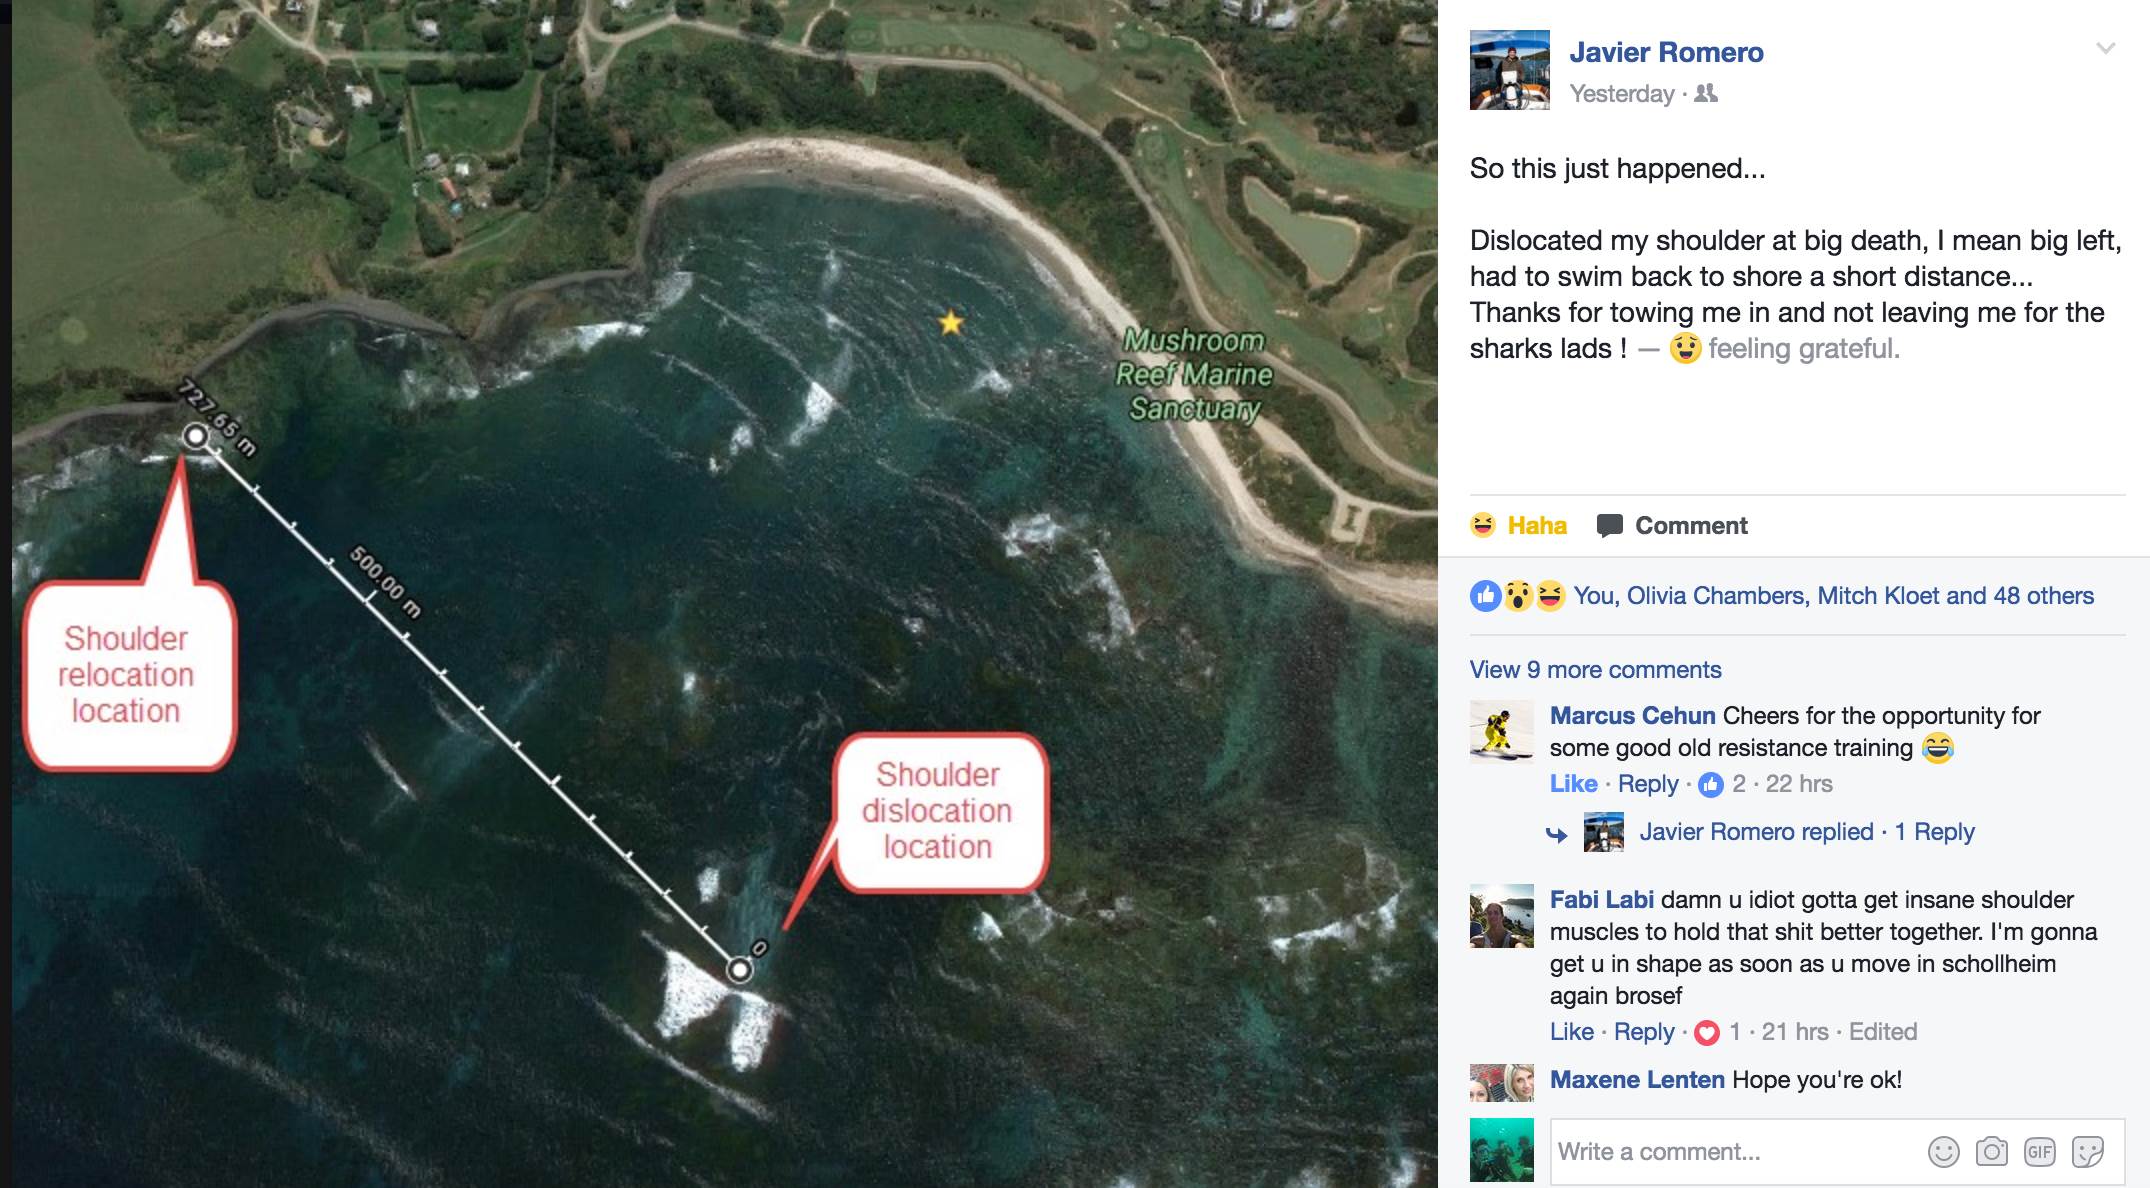Click the heart reaction on Fabi Labi's comment

1707,1032
